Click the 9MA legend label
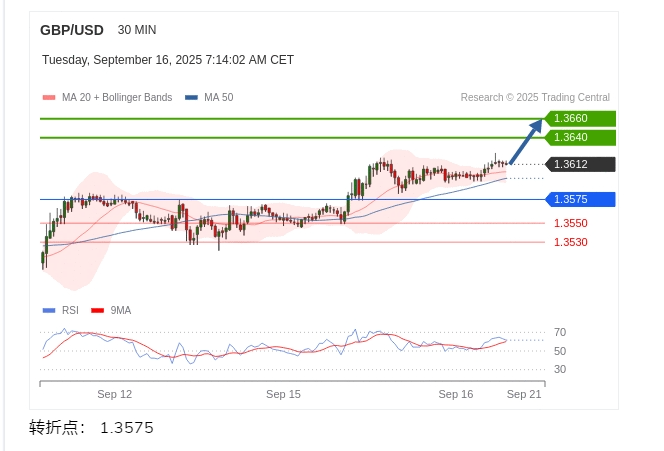Viewport: 664px width, 451px height. 121,310
